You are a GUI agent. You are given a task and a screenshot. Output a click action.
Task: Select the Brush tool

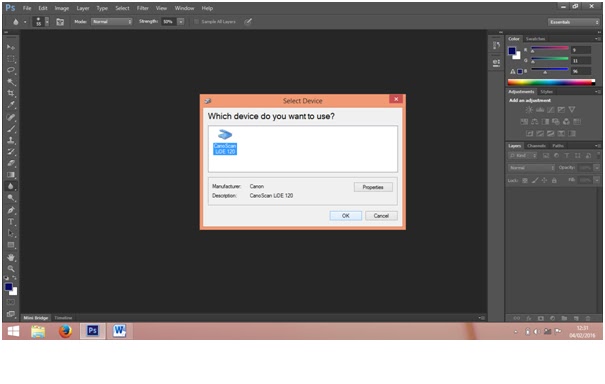coord(11,129)
